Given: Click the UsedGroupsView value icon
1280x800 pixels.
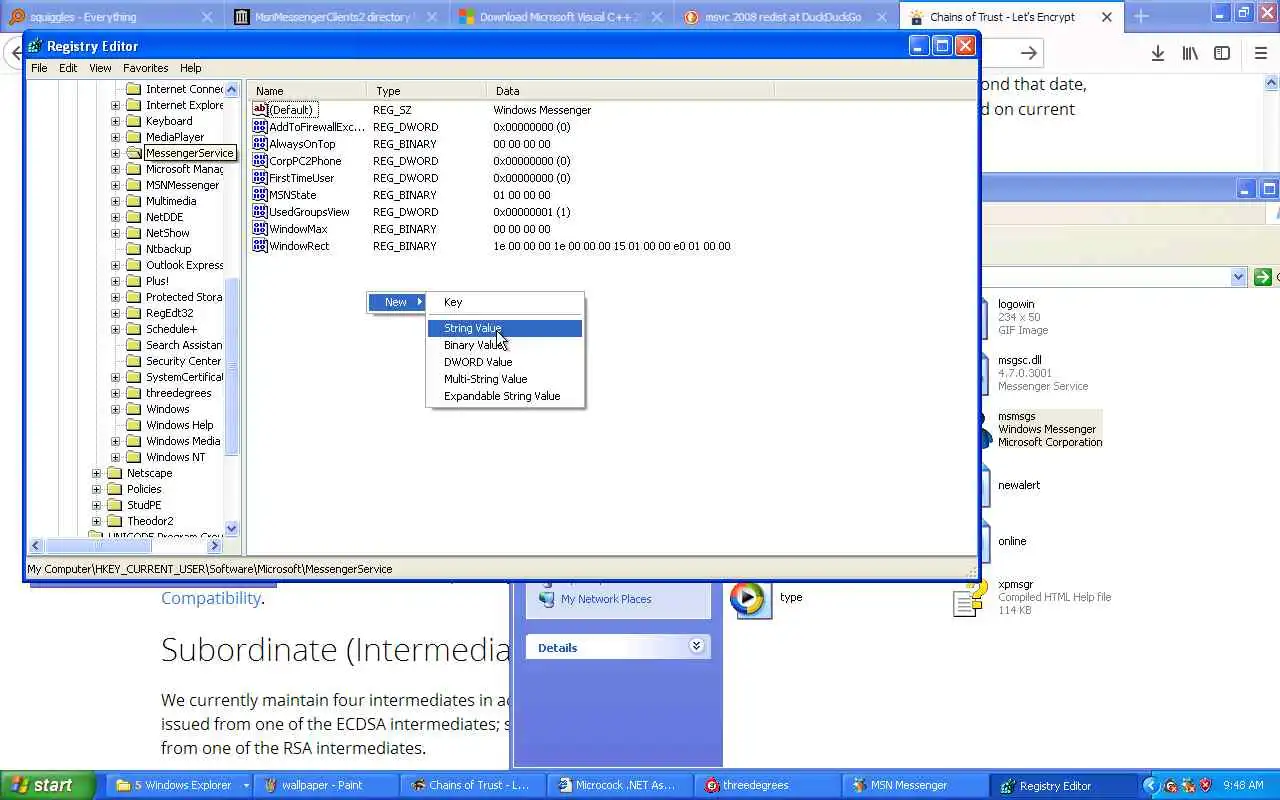Looking at the screenshot, I should pos(260,212).
